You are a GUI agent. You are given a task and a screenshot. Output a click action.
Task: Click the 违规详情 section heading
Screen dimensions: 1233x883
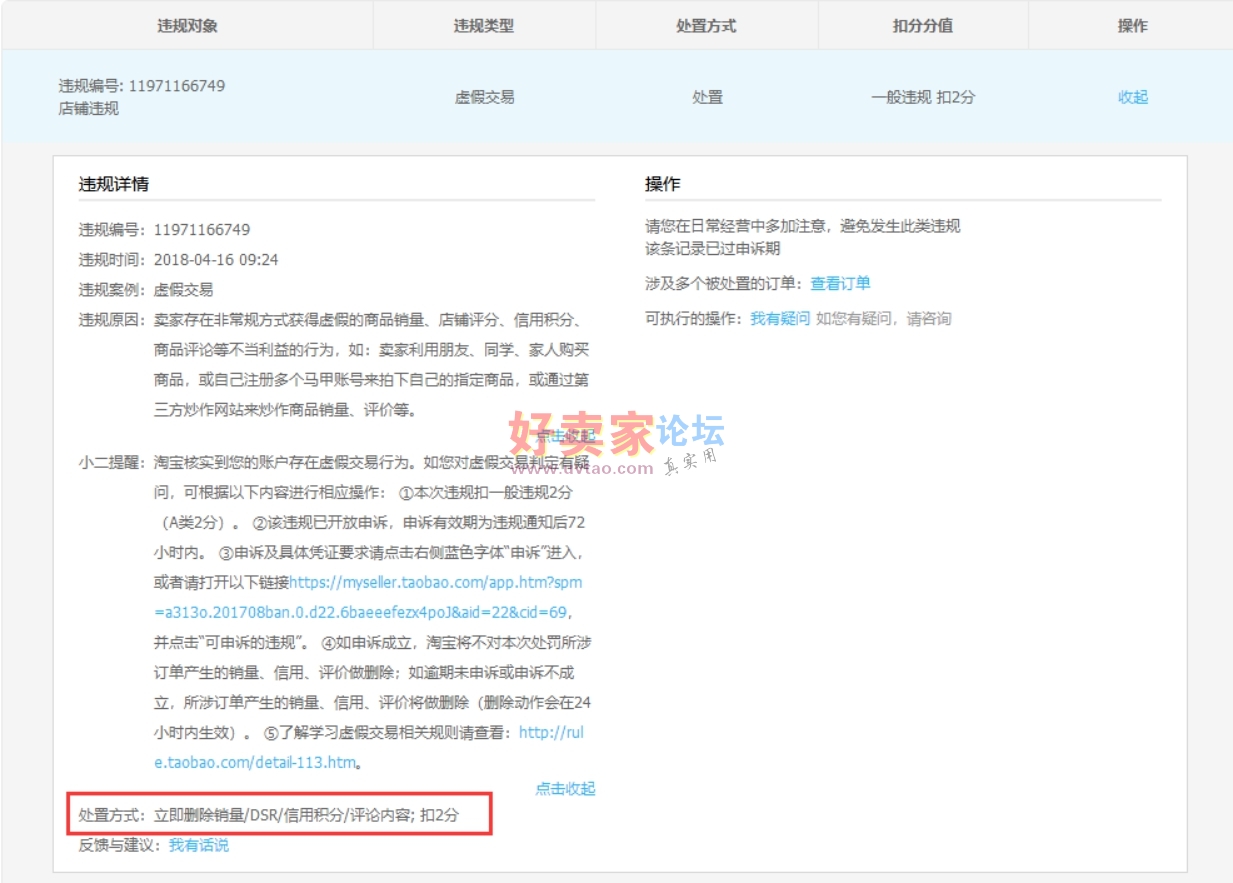click(x=115, y=184)
